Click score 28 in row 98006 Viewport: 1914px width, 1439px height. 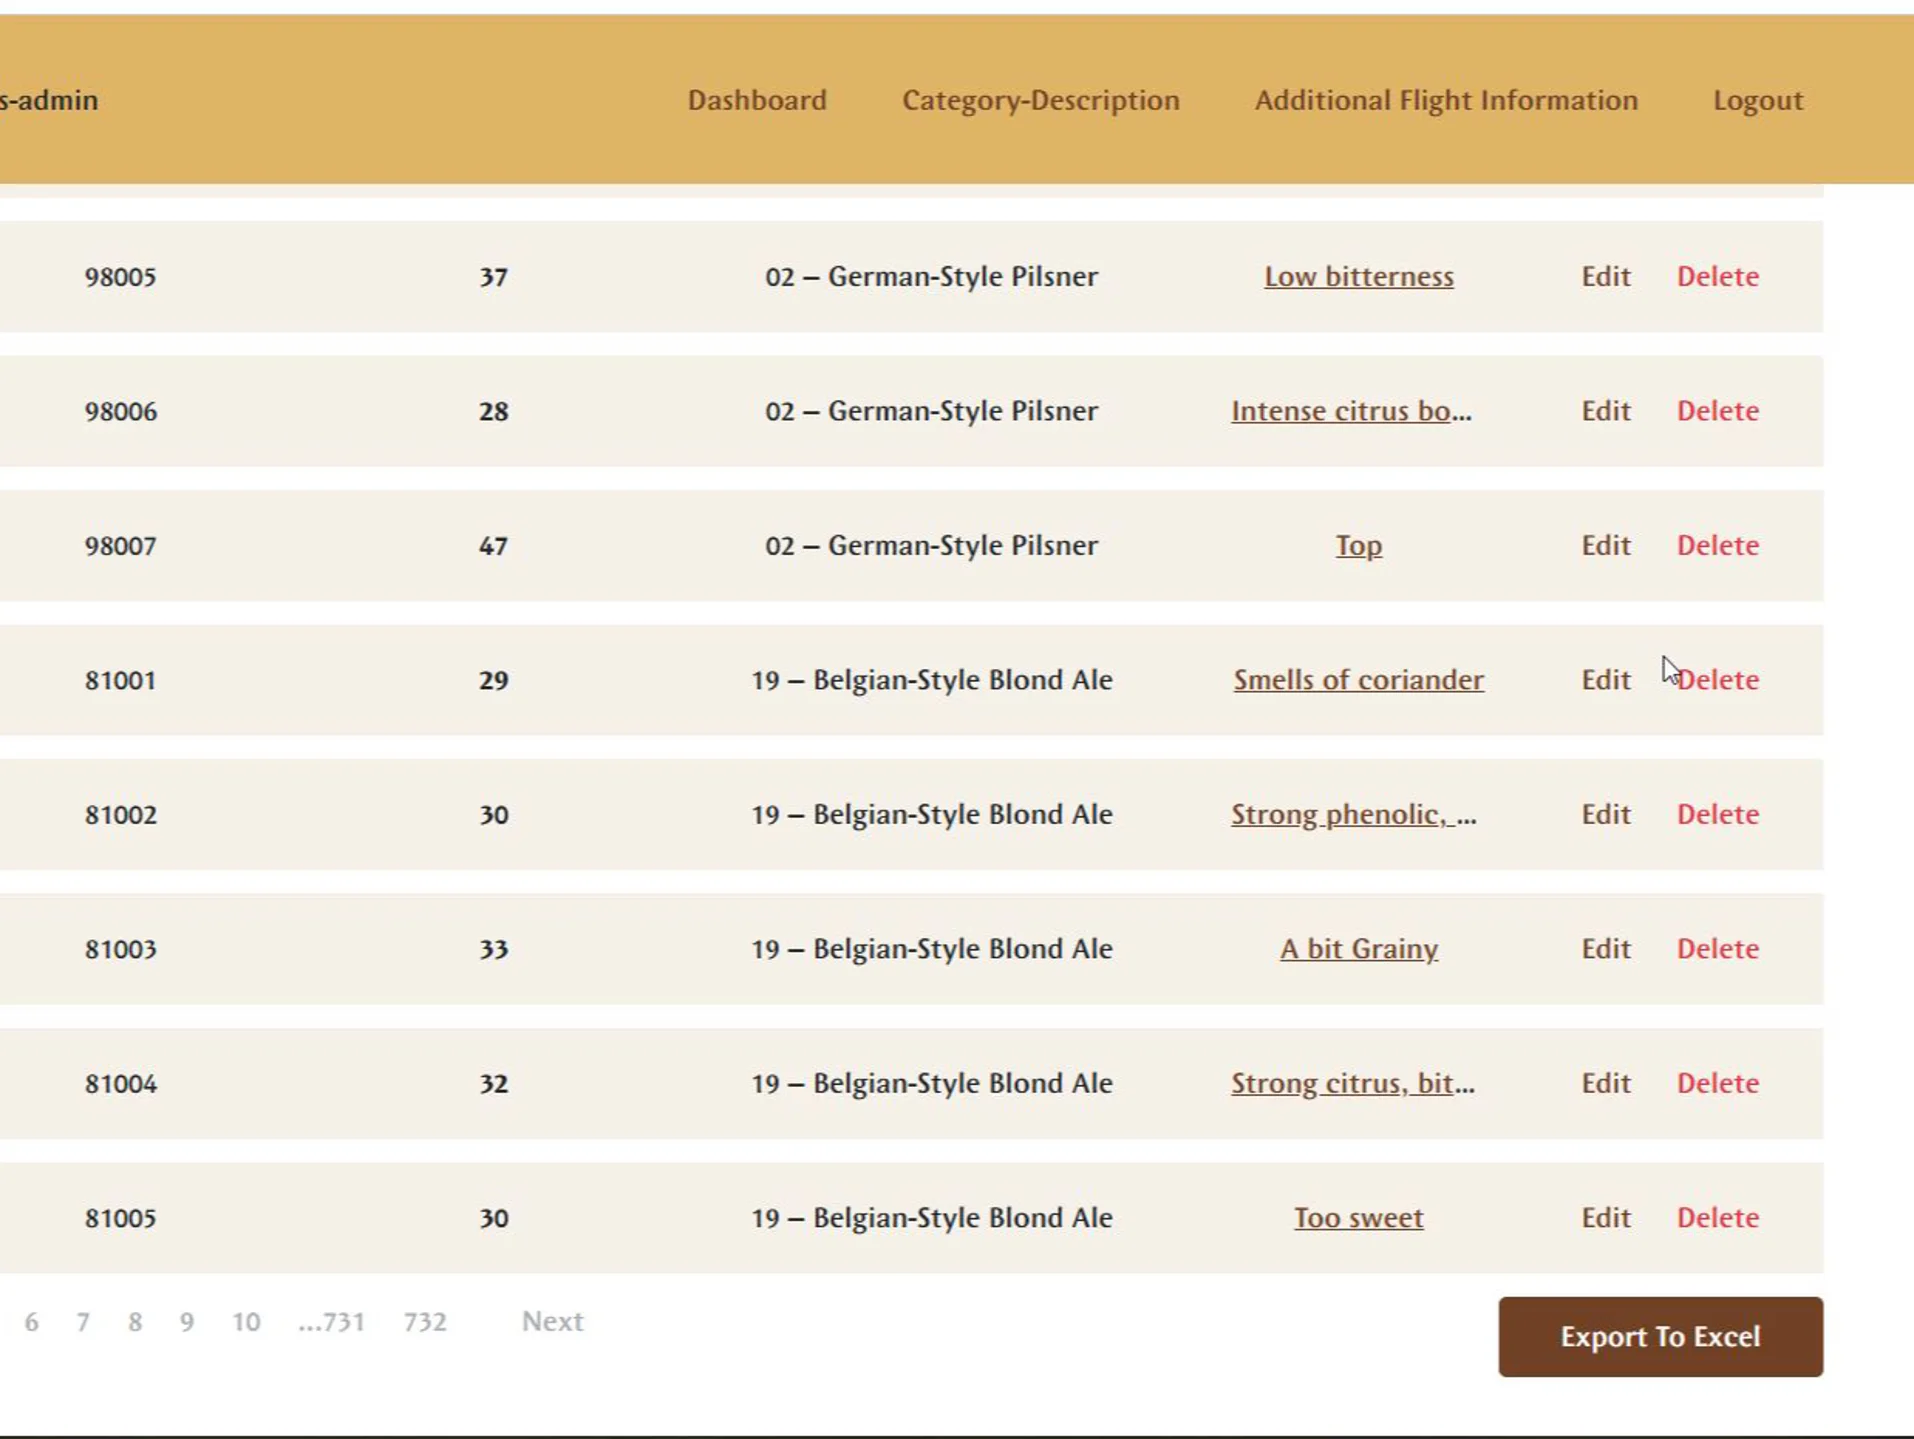click(493, 411)
